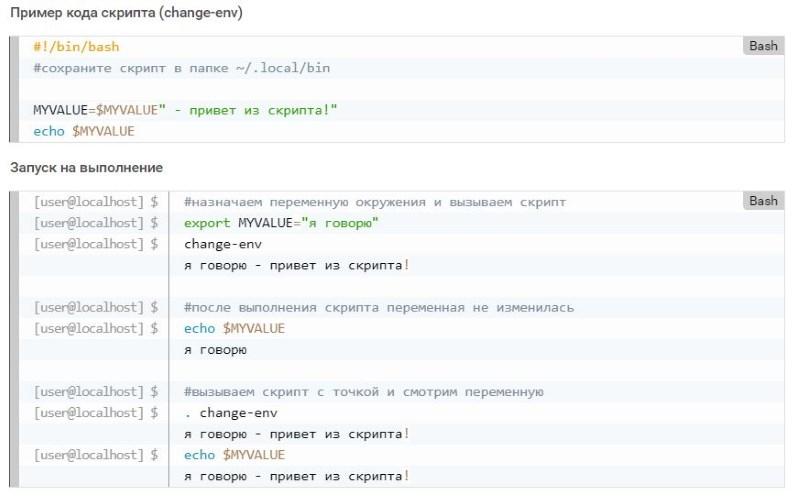Click comment '#назначаем переменную окружения'
800x497 pixels.
click(375, 202)
